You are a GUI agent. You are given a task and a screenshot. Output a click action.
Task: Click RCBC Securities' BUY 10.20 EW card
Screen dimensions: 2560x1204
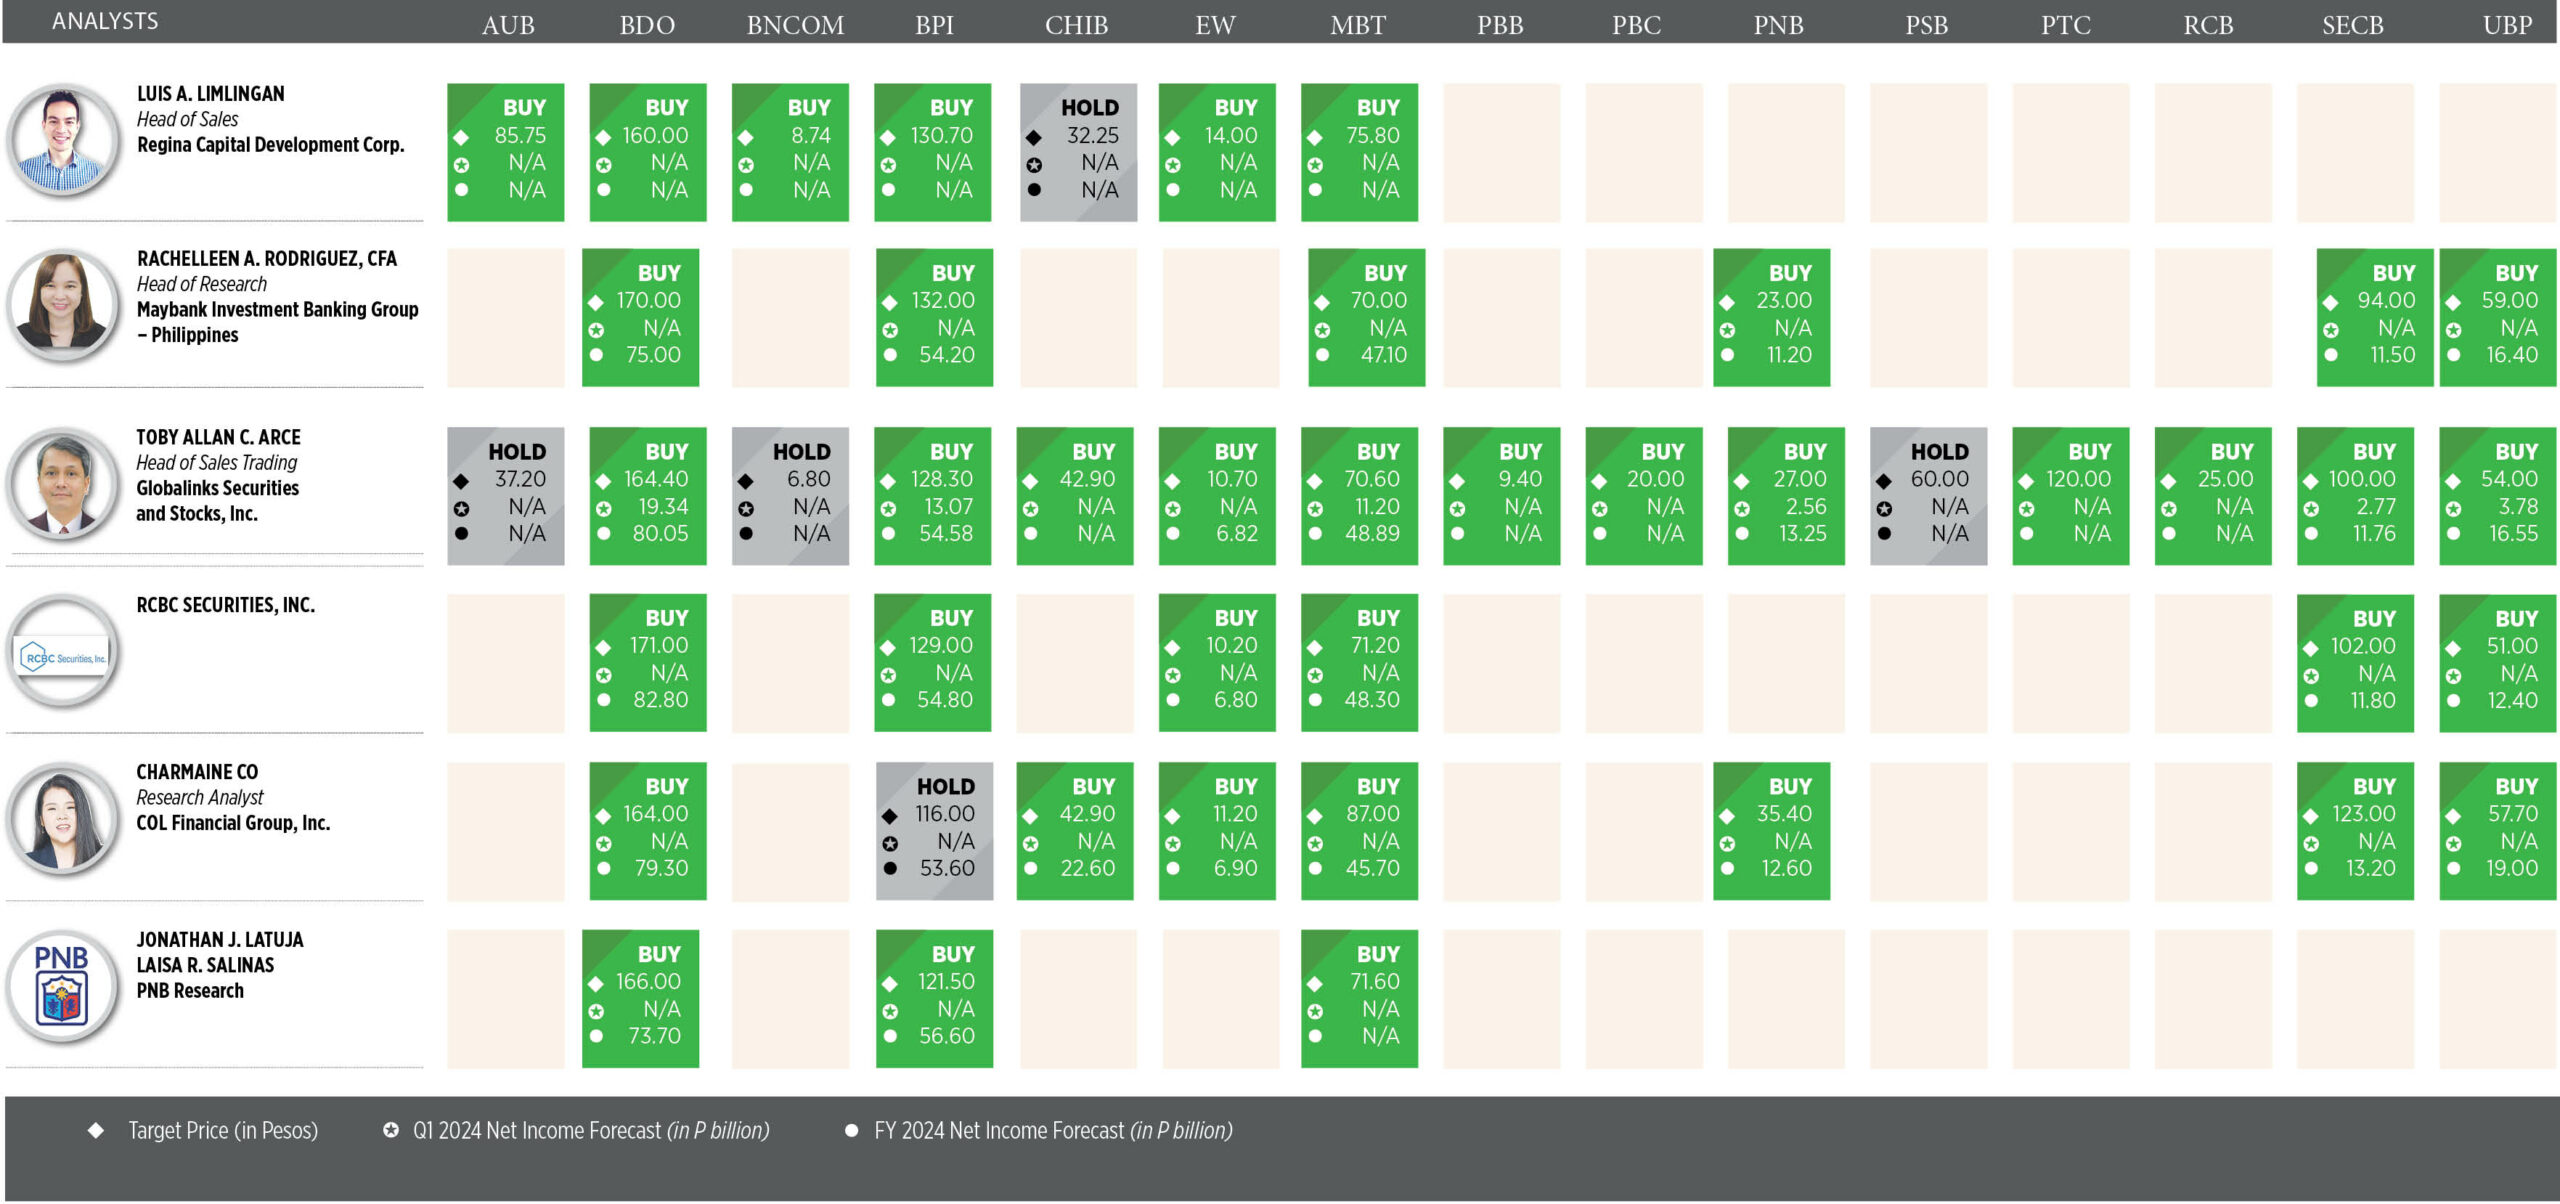click(x=1217, y=663)
